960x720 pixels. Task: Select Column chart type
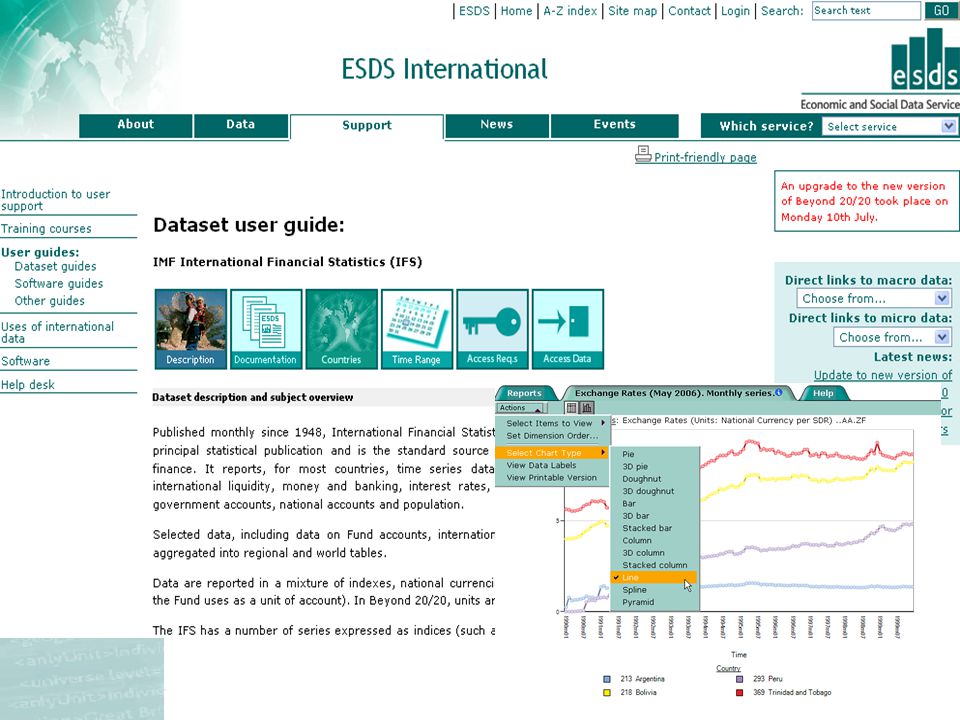click(654, 540)
